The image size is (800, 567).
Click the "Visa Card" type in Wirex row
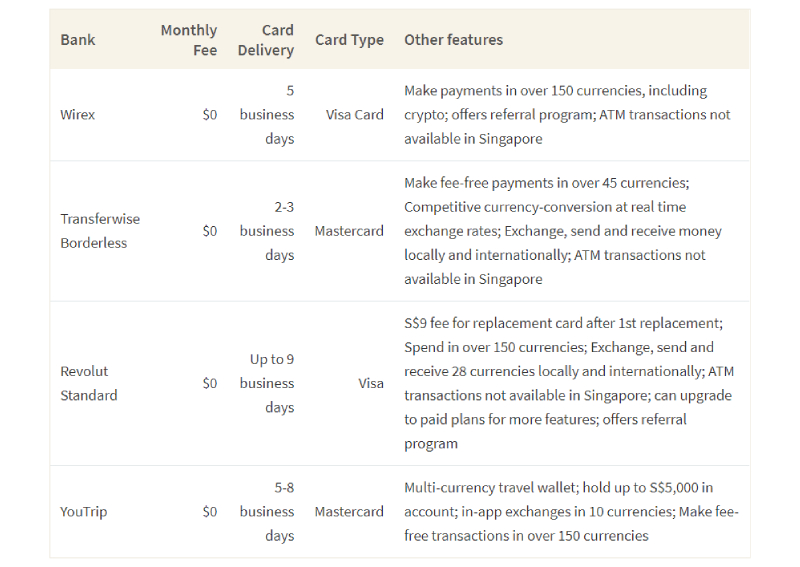point(354,115)
